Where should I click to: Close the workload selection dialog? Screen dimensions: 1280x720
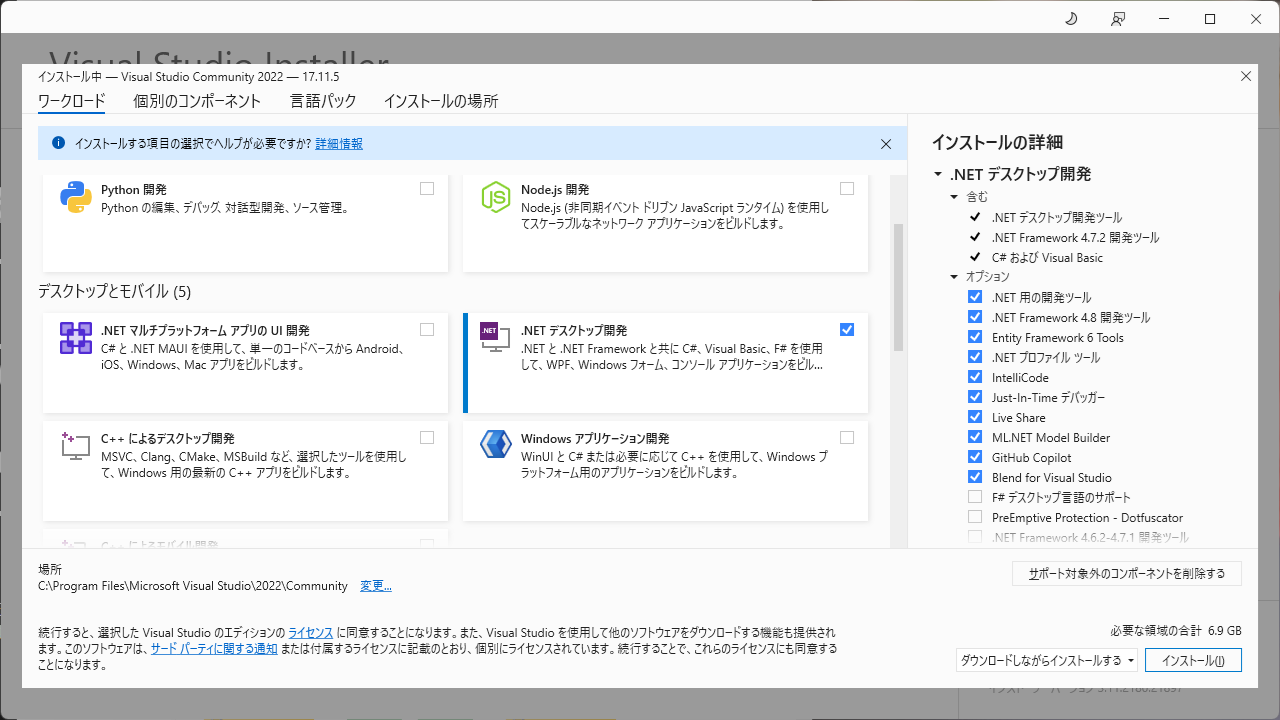(1246, 76)
